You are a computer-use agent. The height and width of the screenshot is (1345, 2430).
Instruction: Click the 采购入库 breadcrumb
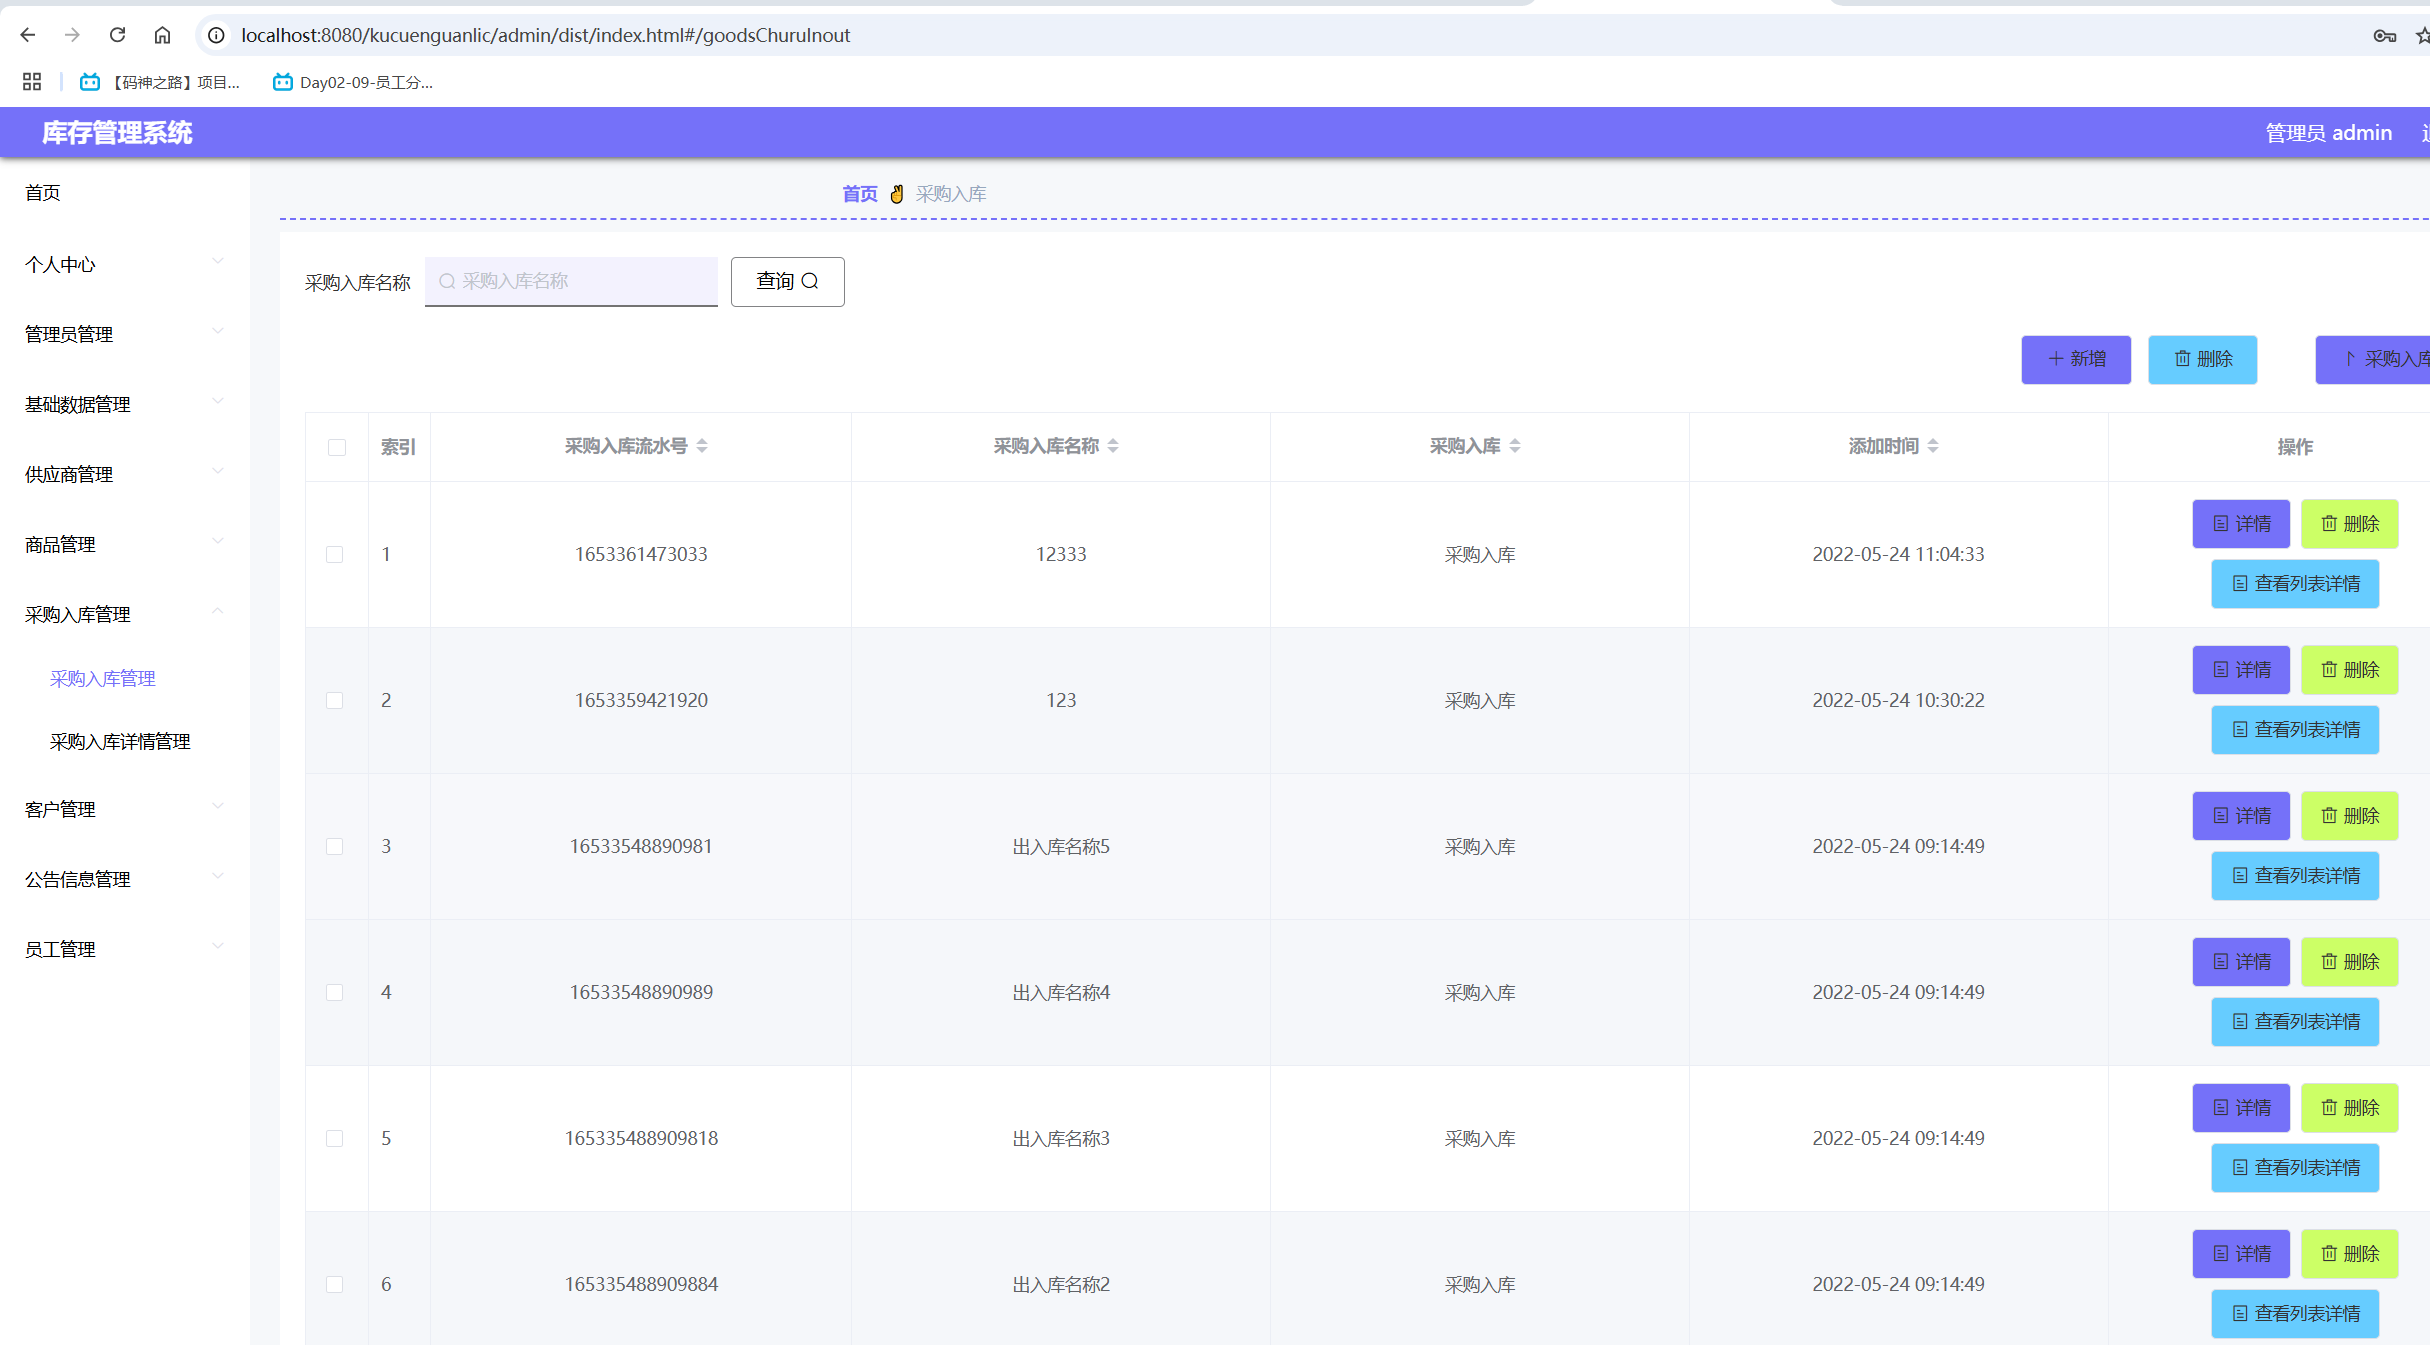click(x=951, y=194)
